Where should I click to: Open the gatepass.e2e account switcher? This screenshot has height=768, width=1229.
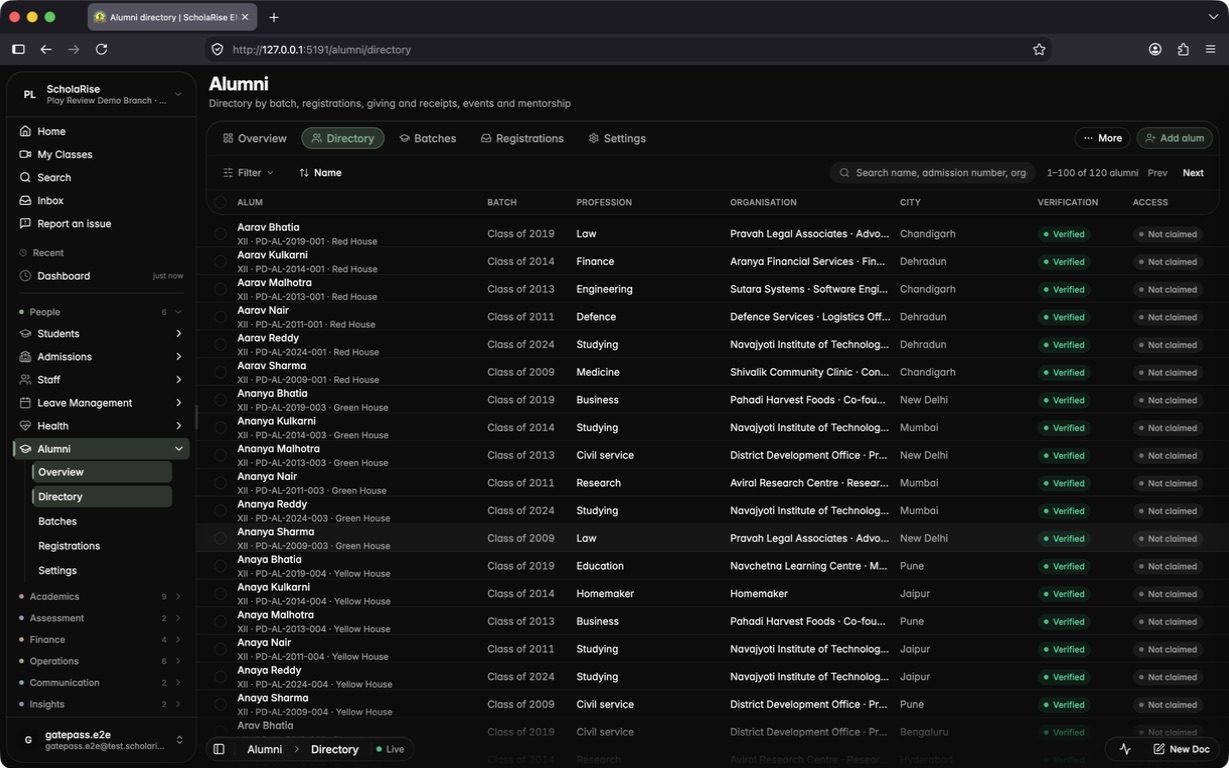102,740
